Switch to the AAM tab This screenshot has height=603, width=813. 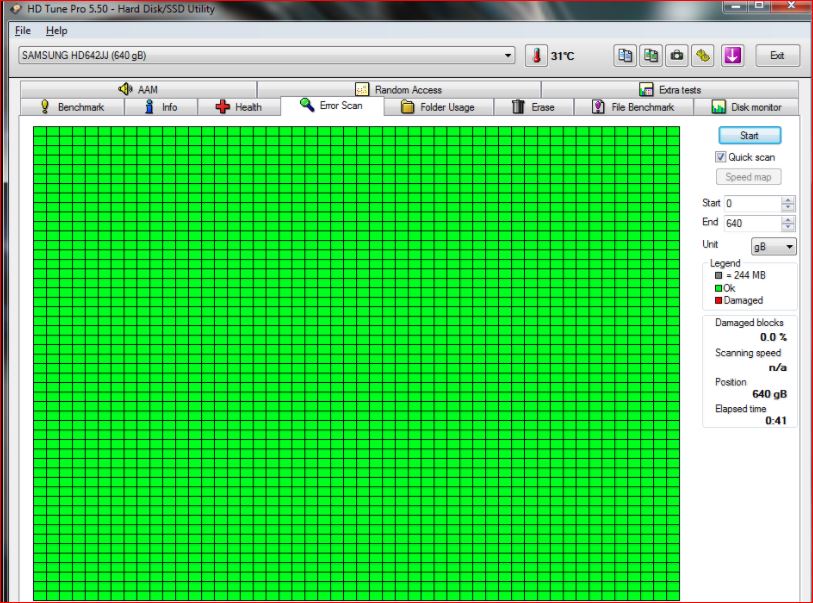tap(138, 89)
